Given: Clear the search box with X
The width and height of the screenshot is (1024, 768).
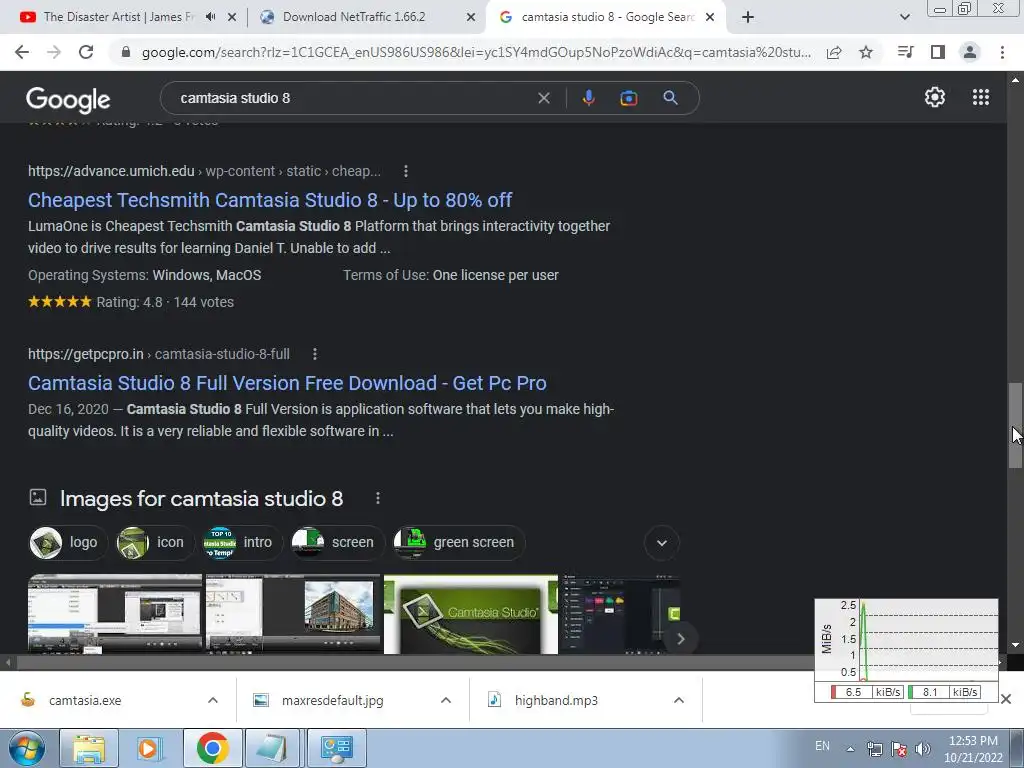Looking at the screenshot, I should (543, 98).
